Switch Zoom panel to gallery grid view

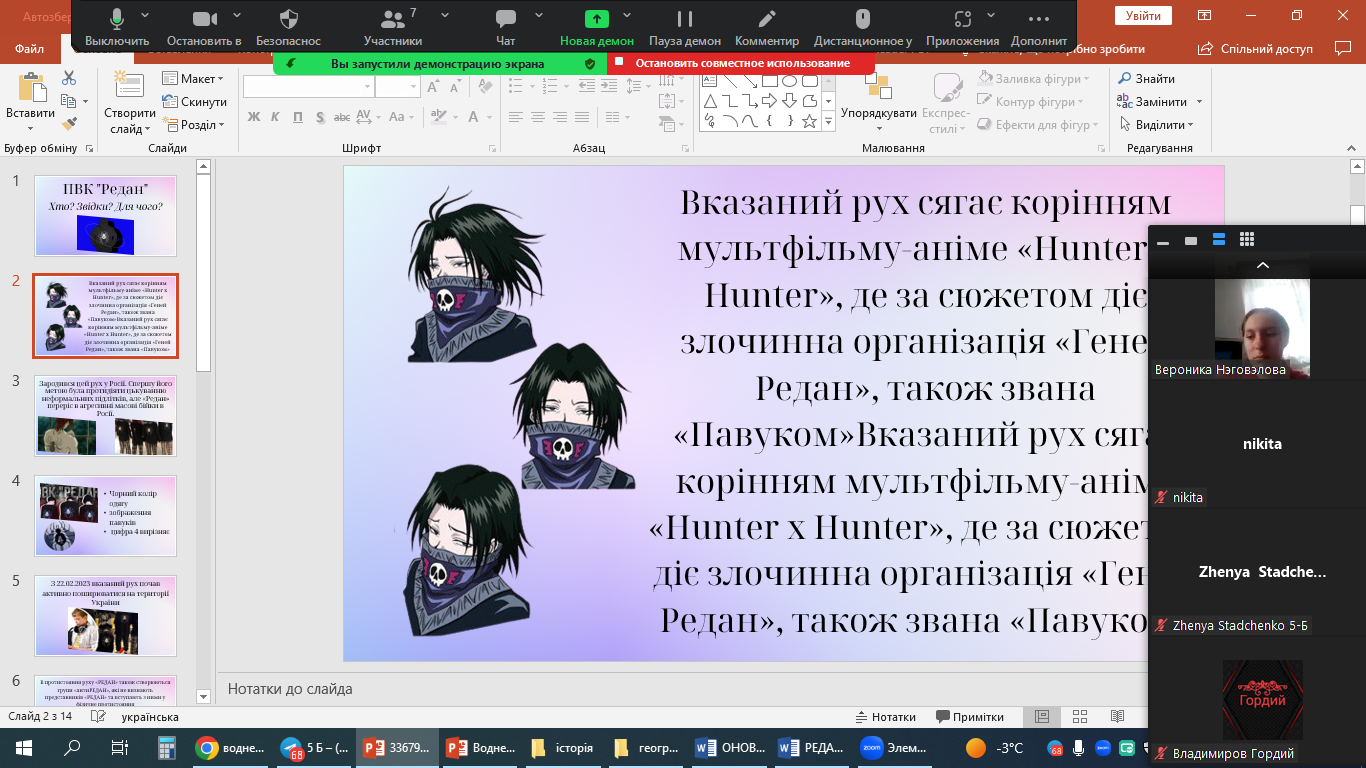click(x=1246, y=239)
